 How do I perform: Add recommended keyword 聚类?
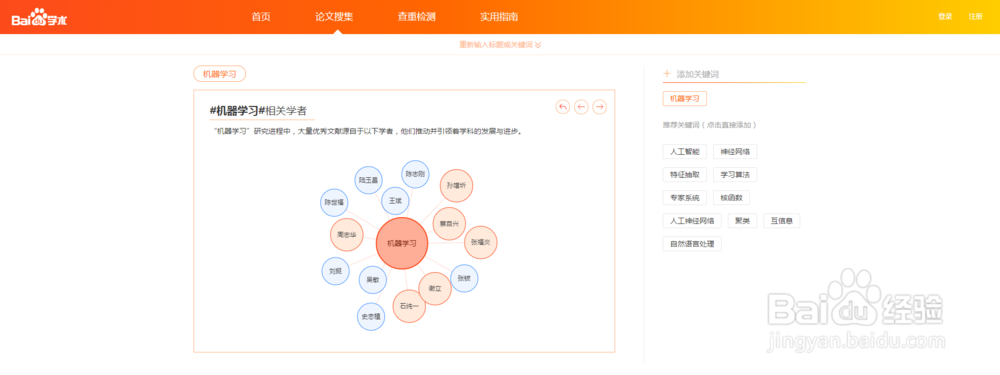coord(742,221)
